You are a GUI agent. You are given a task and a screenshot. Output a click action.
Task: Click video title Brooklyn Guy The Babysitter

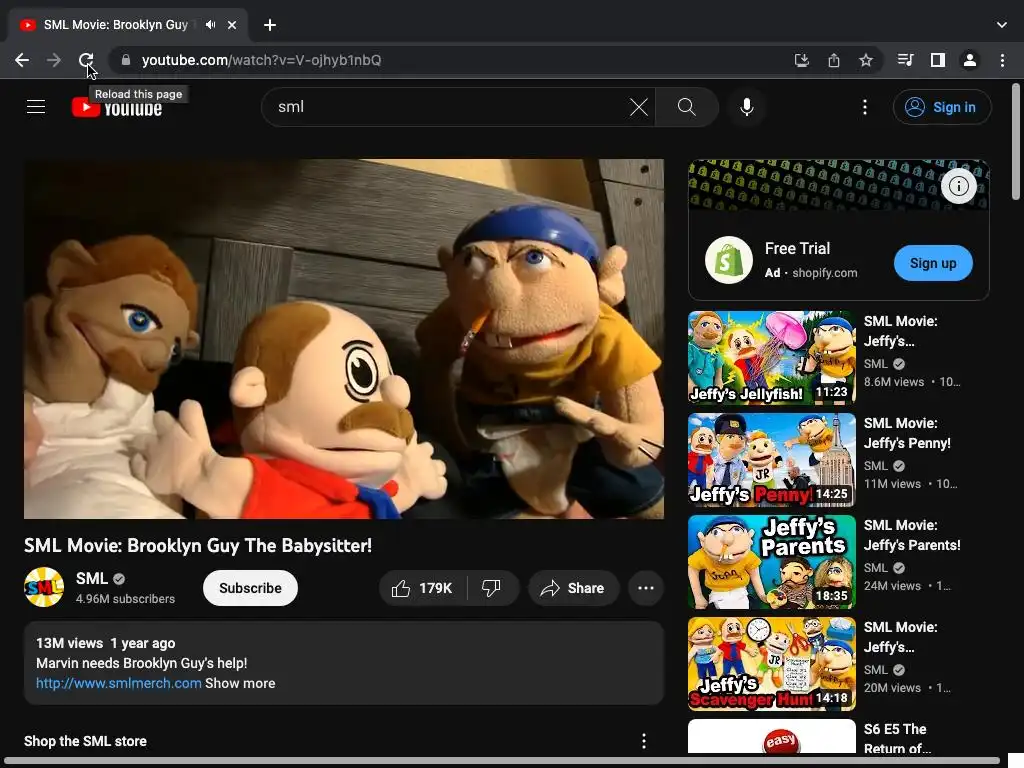tap(198, 545)
